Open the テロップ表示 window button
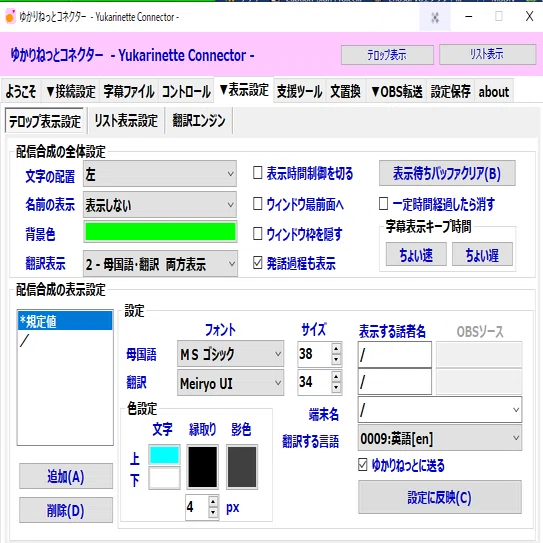The image size is (543, 543). point(387,55)
